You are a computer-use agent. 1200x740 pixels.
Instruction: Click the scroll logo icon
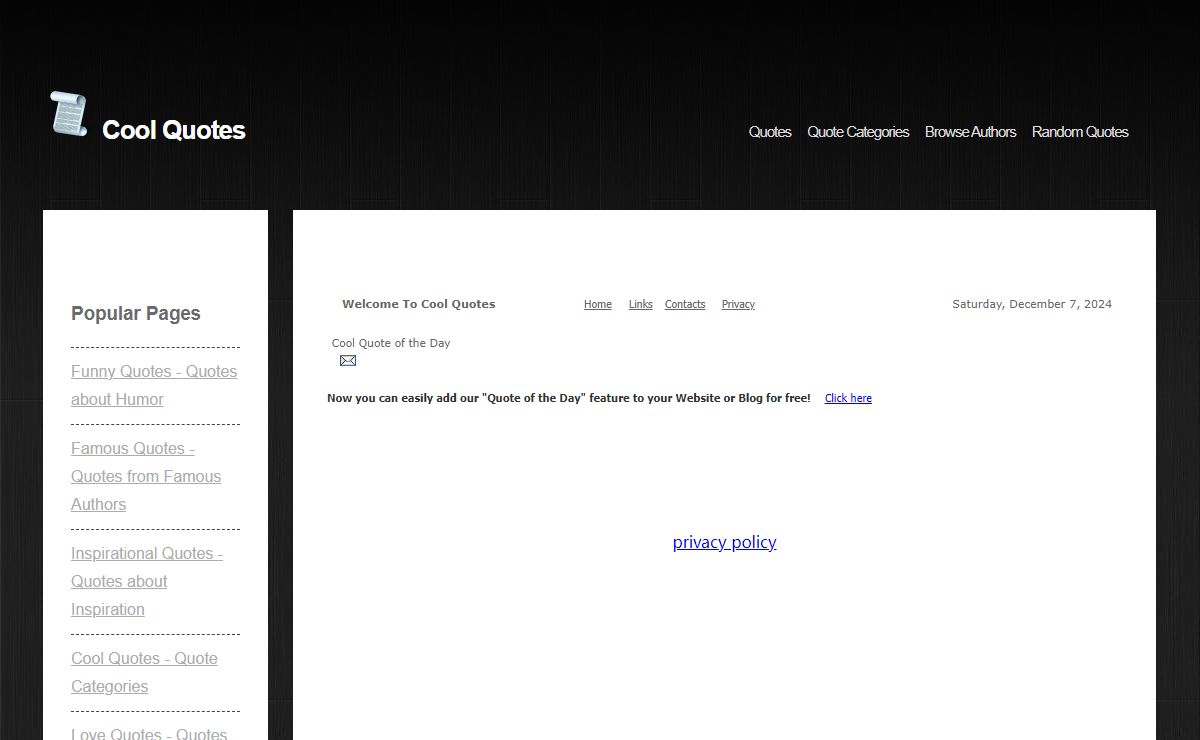69,114
